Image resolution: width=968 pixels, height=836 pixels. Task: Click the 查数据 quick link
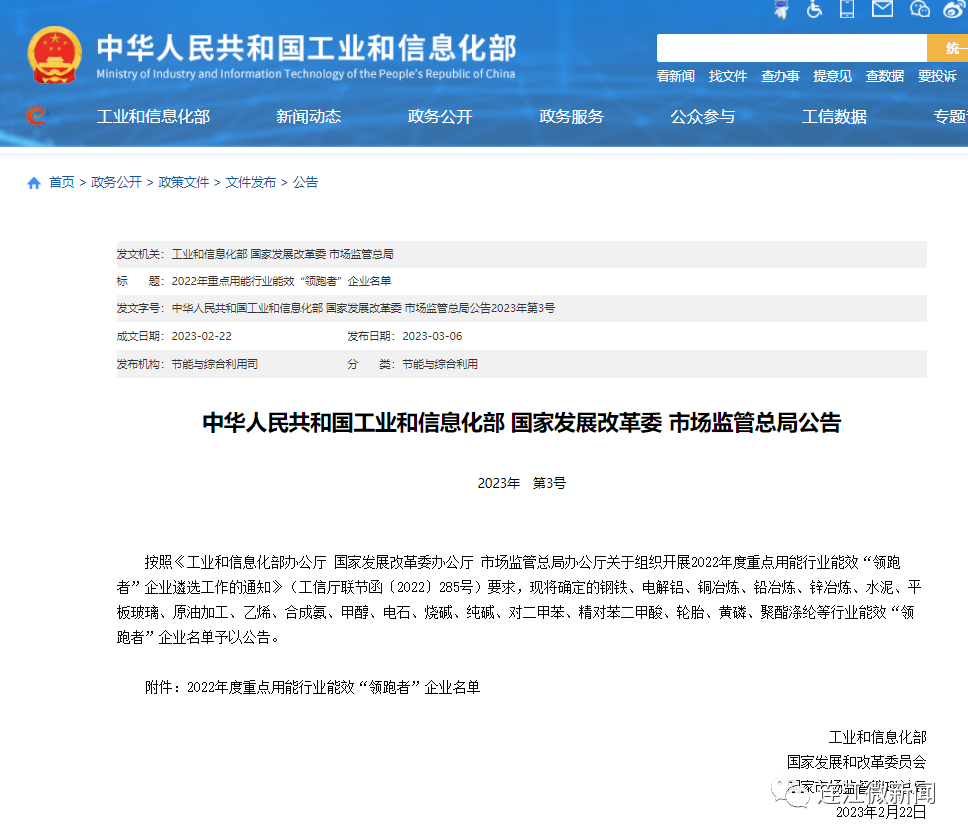885,76
